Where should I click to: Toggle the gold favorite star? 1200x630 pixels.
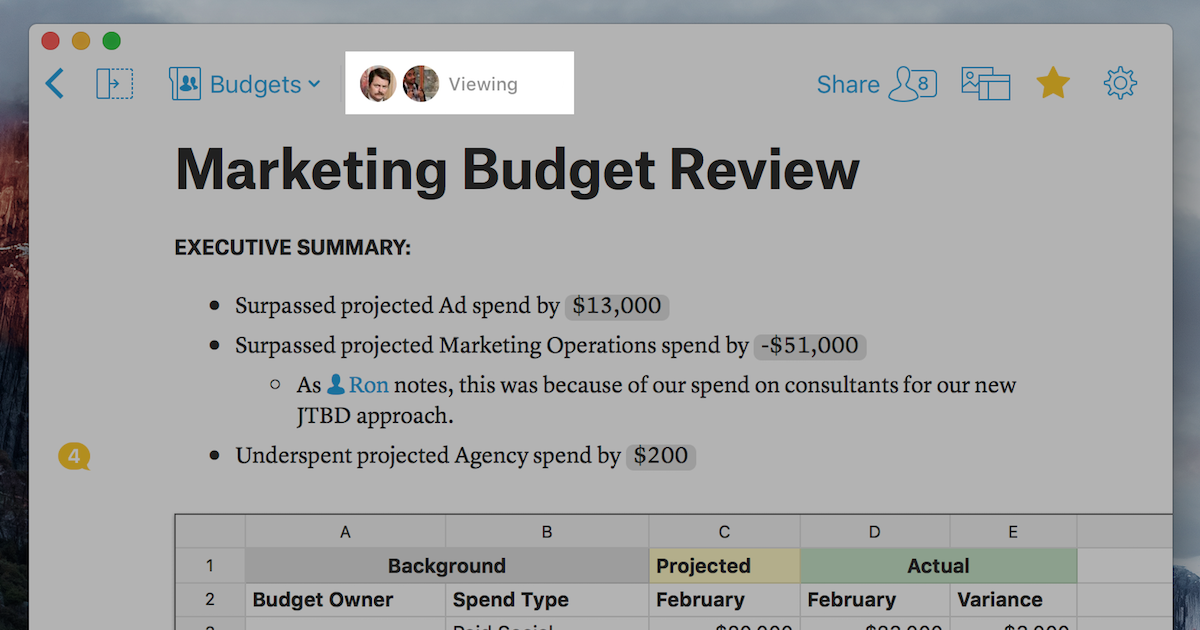(x=1052, y=84)
